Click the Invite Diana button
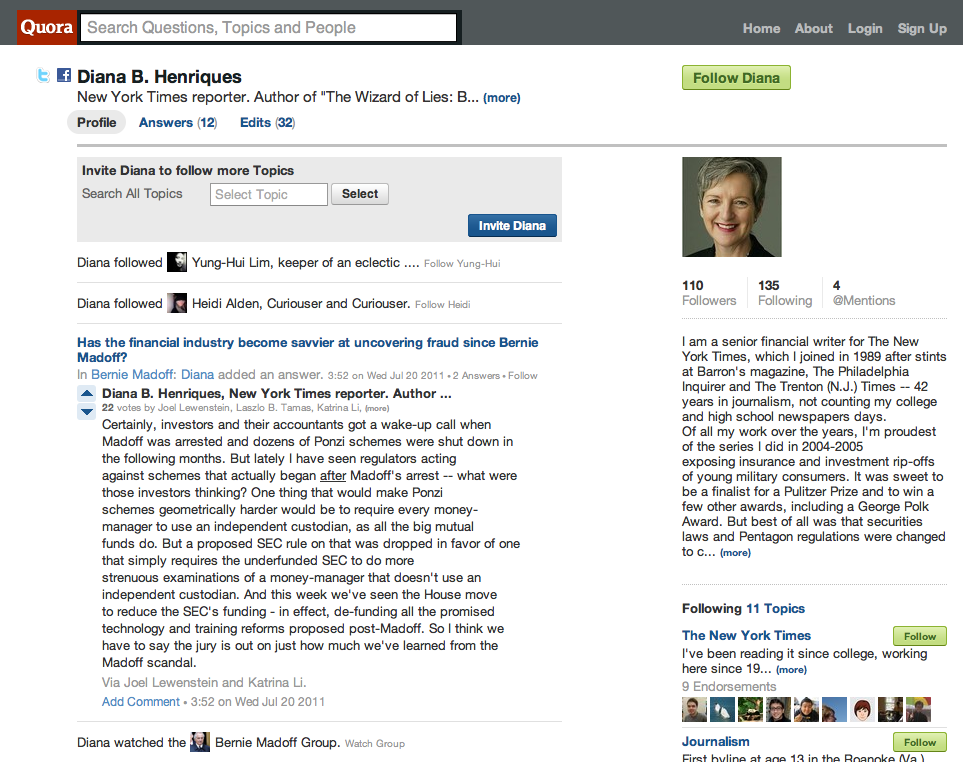 pos(512,225)
